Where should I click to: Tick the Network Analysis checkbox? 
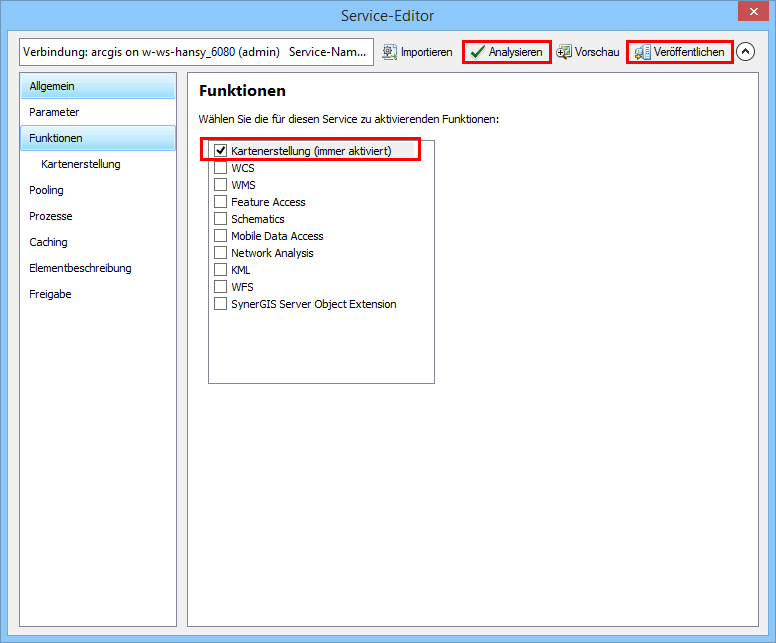pos(220,252)
